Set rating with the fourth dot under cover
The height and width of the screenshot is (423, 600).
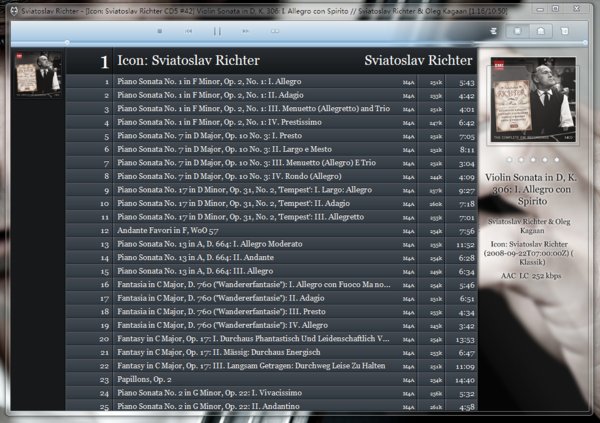pos(545,159)
